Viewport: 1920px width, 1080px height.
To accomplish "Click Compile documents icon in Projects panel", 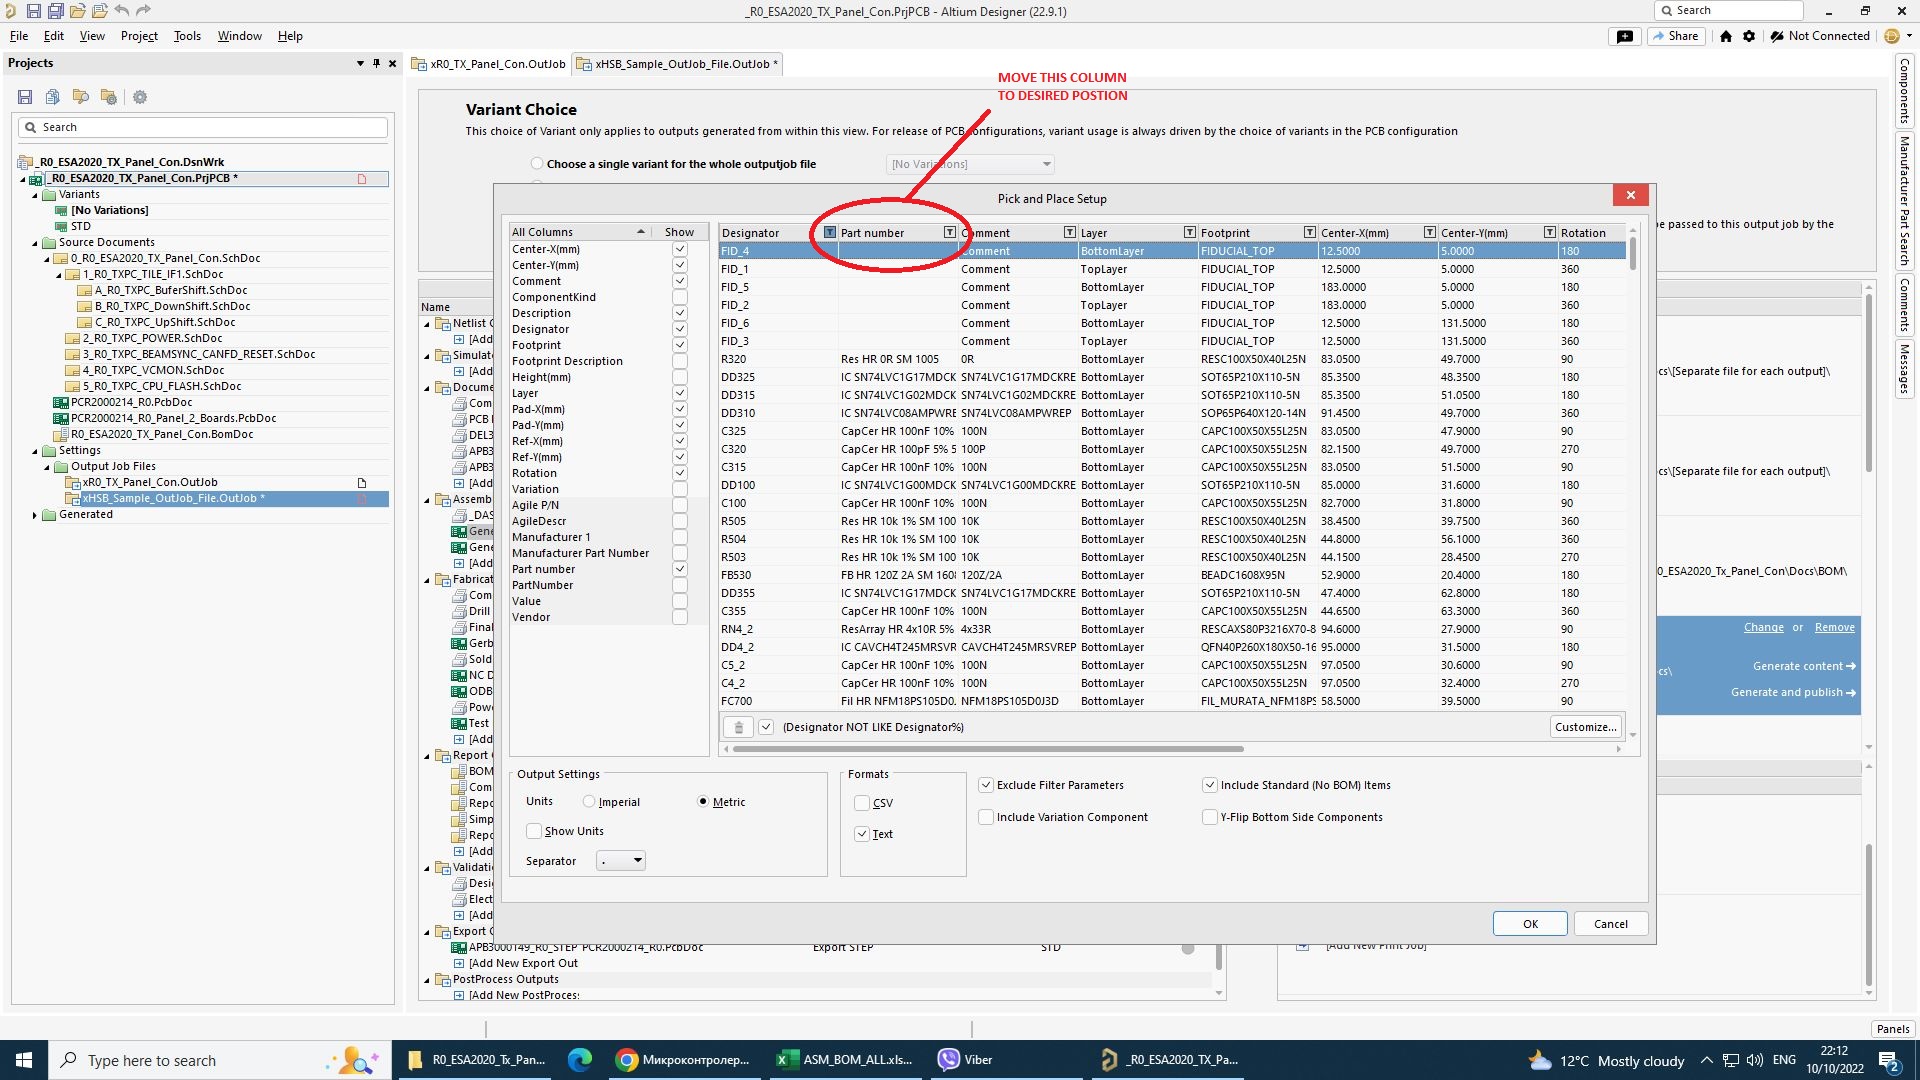I will pos(53,97).
